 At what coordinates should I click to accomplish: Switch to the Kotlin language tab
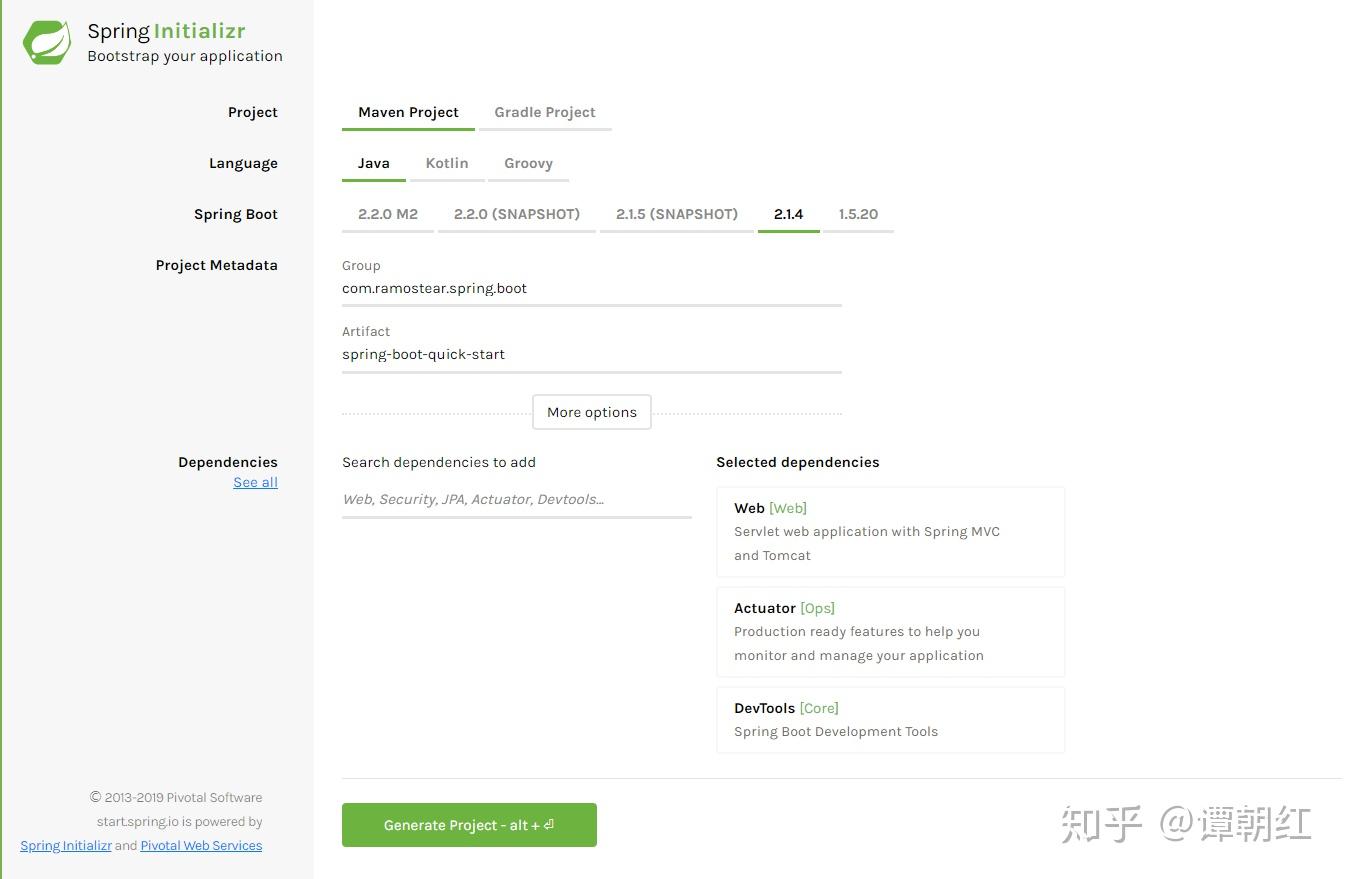pos(446,163)
